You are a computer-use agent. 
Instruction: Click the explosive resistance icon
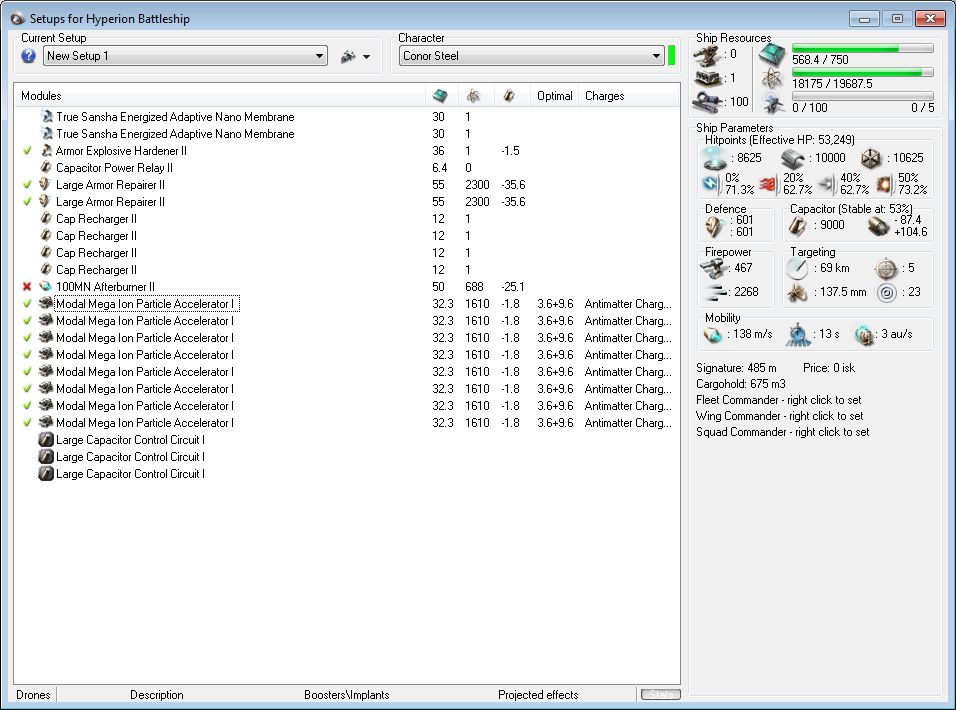tap(884, 183)
